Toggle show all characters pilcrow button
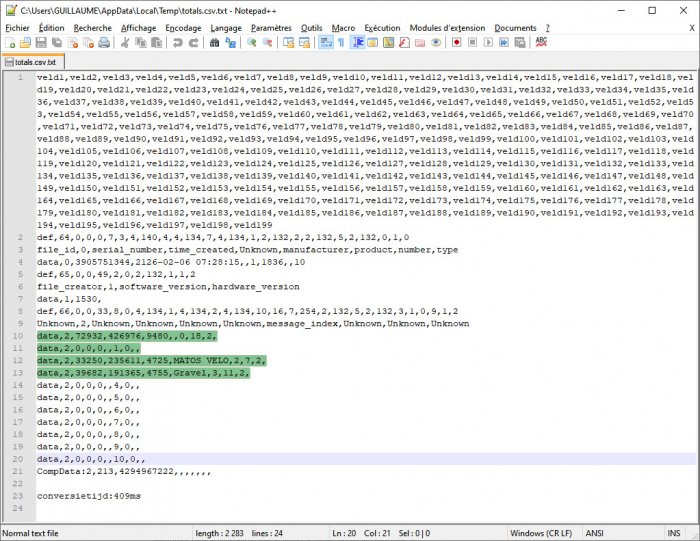This screenshot has width=700, height=541. (x=341, y=43)
